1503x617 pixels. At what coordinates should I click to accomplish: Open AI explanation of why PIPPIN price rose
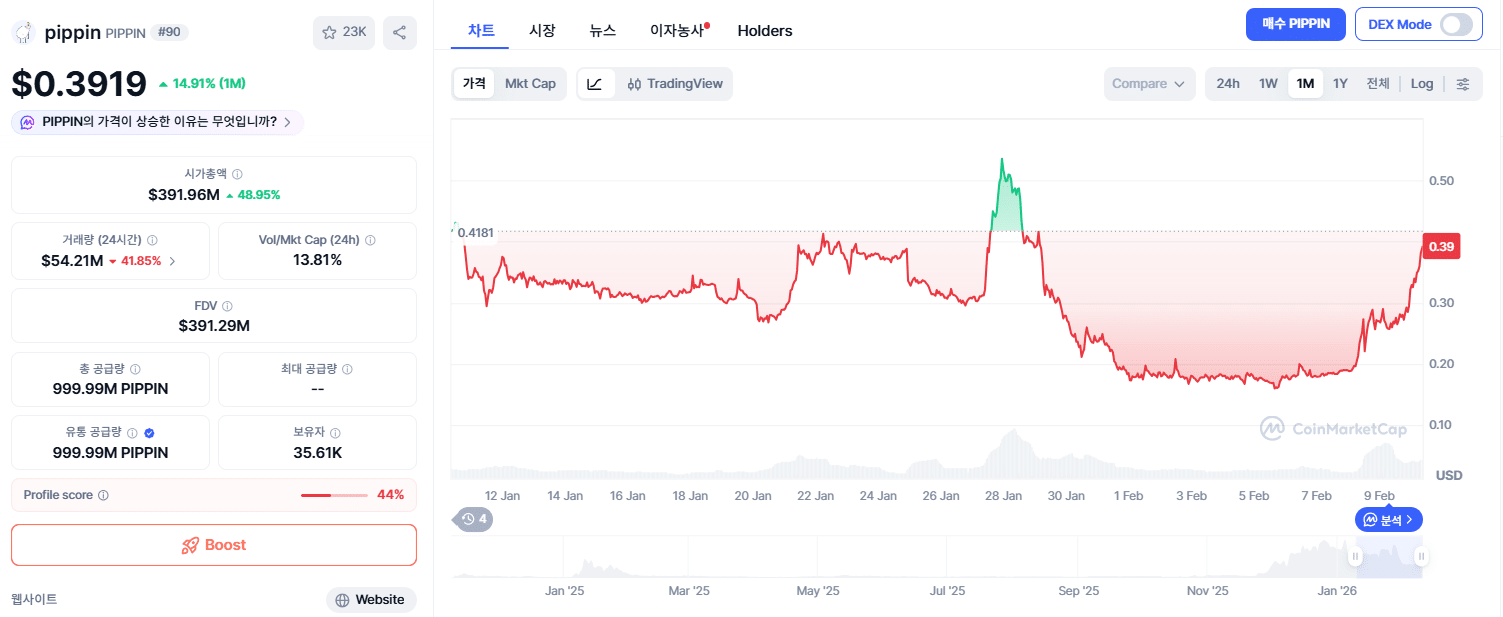pyautogui.click(x=157, y=122)
